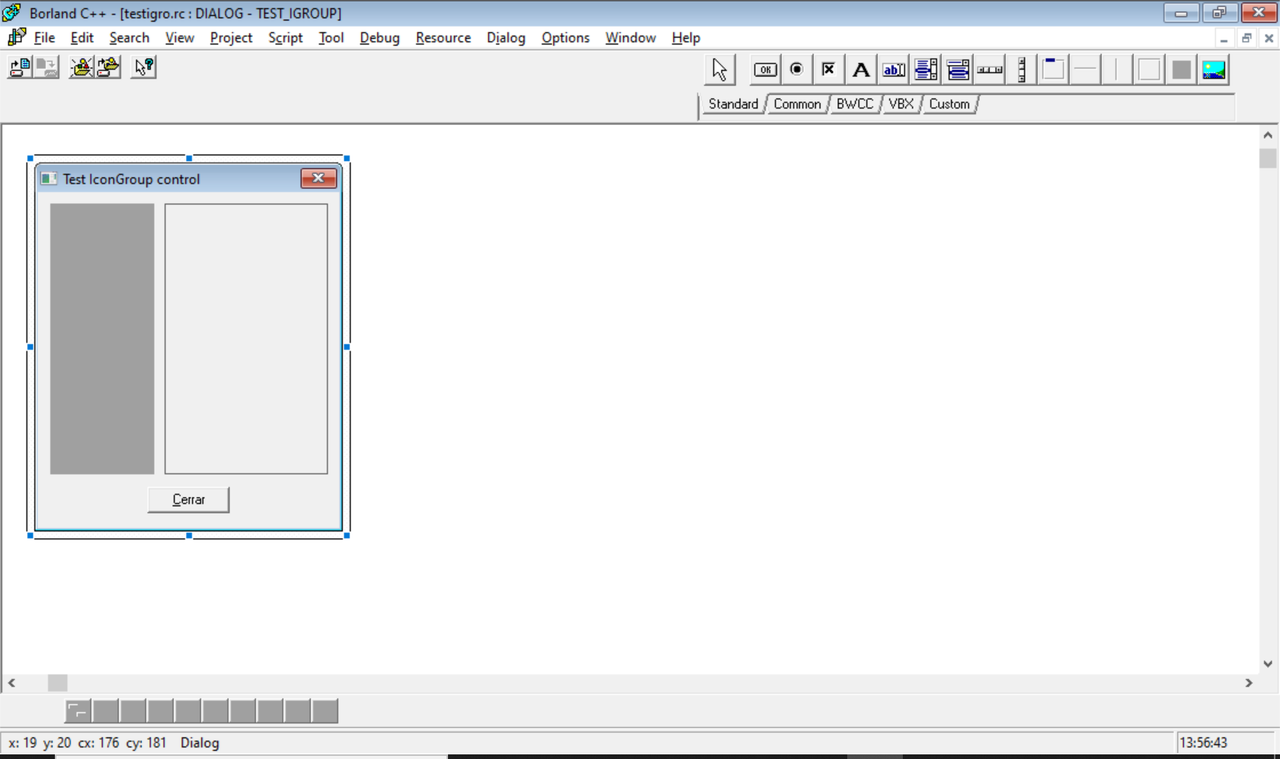
Task: Click the 'Dialog' label in status bar
Action: point(200,743)
